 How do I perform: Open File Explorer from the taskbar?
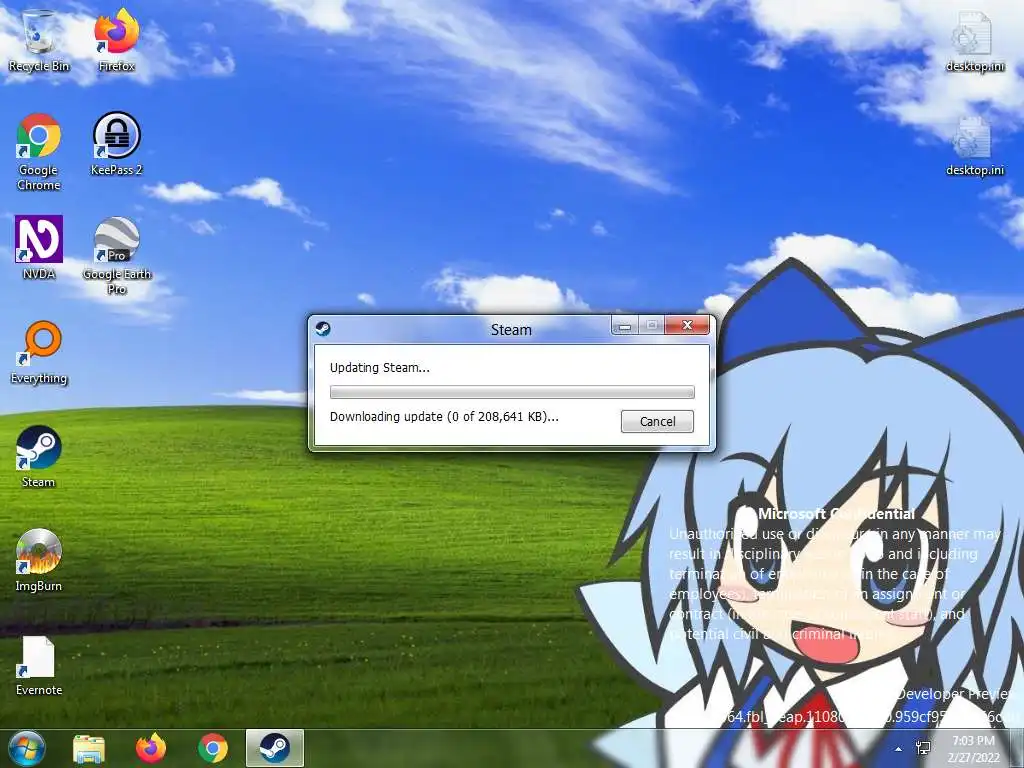click(x=89, y=748)
